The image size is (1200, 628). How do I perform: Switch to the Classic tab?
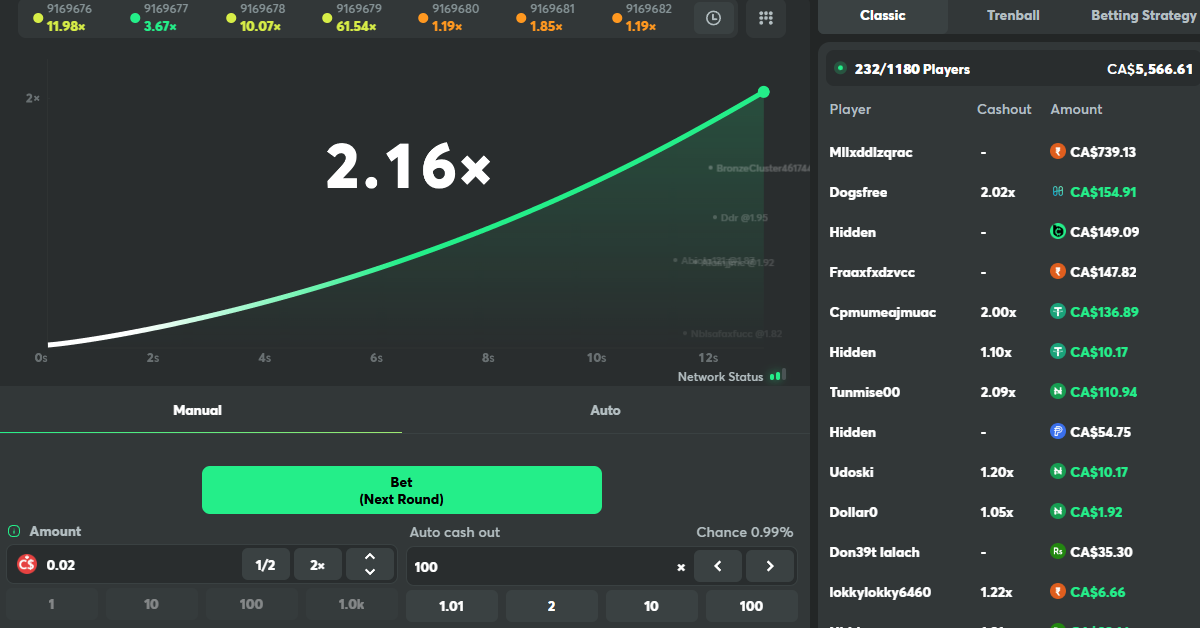pyautogui.click(x=883, y=16)
